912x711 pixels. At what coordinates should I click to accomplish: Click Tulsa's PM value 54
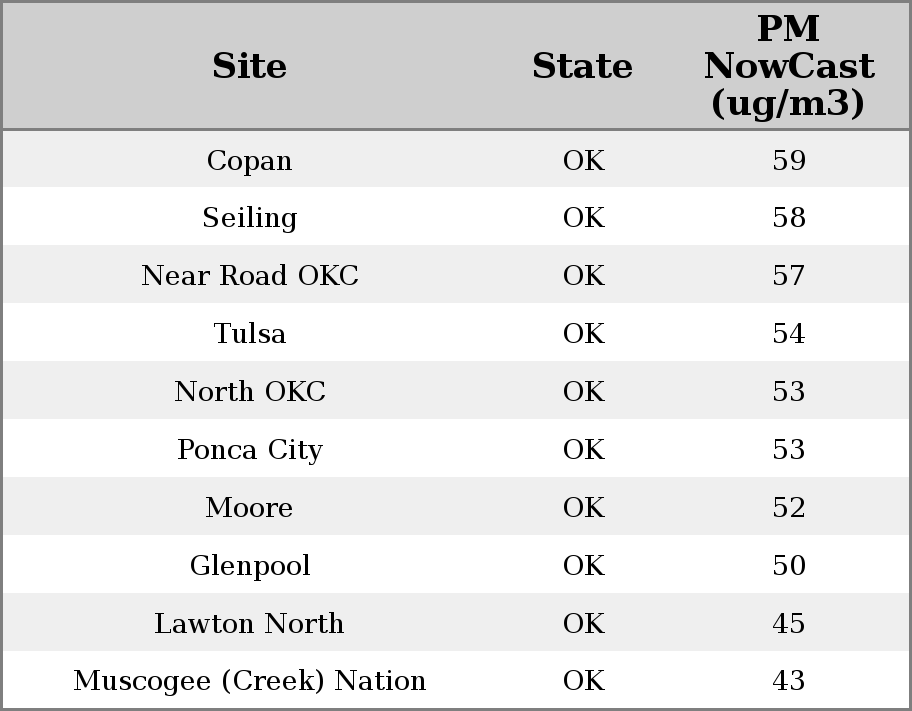coord(788,334)
